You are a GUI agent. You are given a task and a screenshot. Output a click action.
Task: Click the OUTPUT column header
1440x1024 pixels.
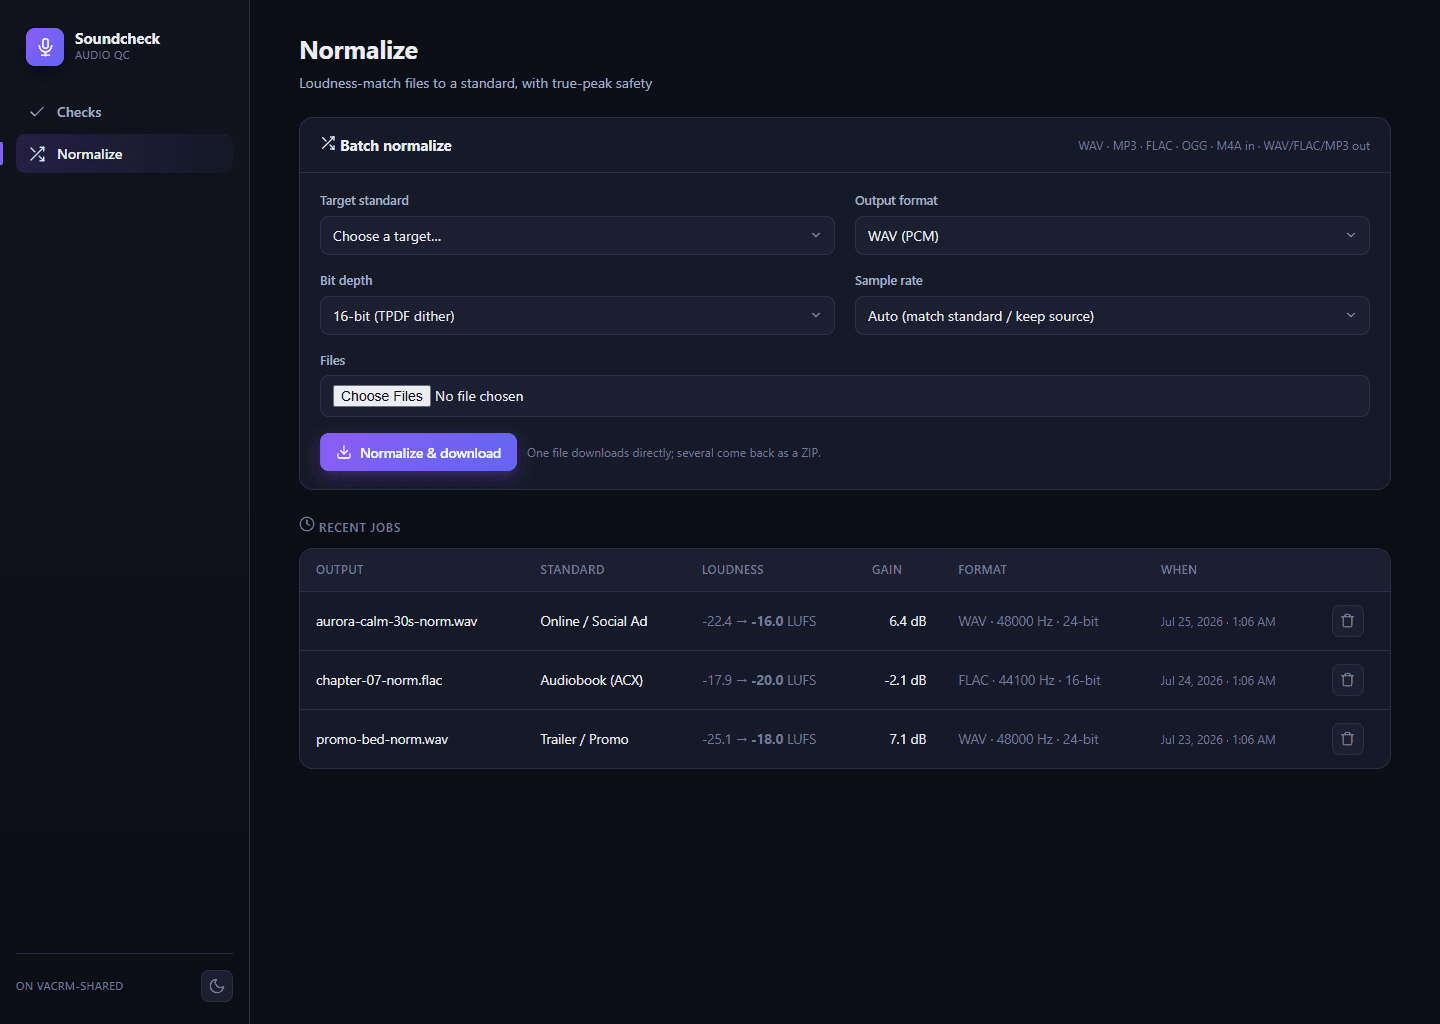tap(340, 570)
